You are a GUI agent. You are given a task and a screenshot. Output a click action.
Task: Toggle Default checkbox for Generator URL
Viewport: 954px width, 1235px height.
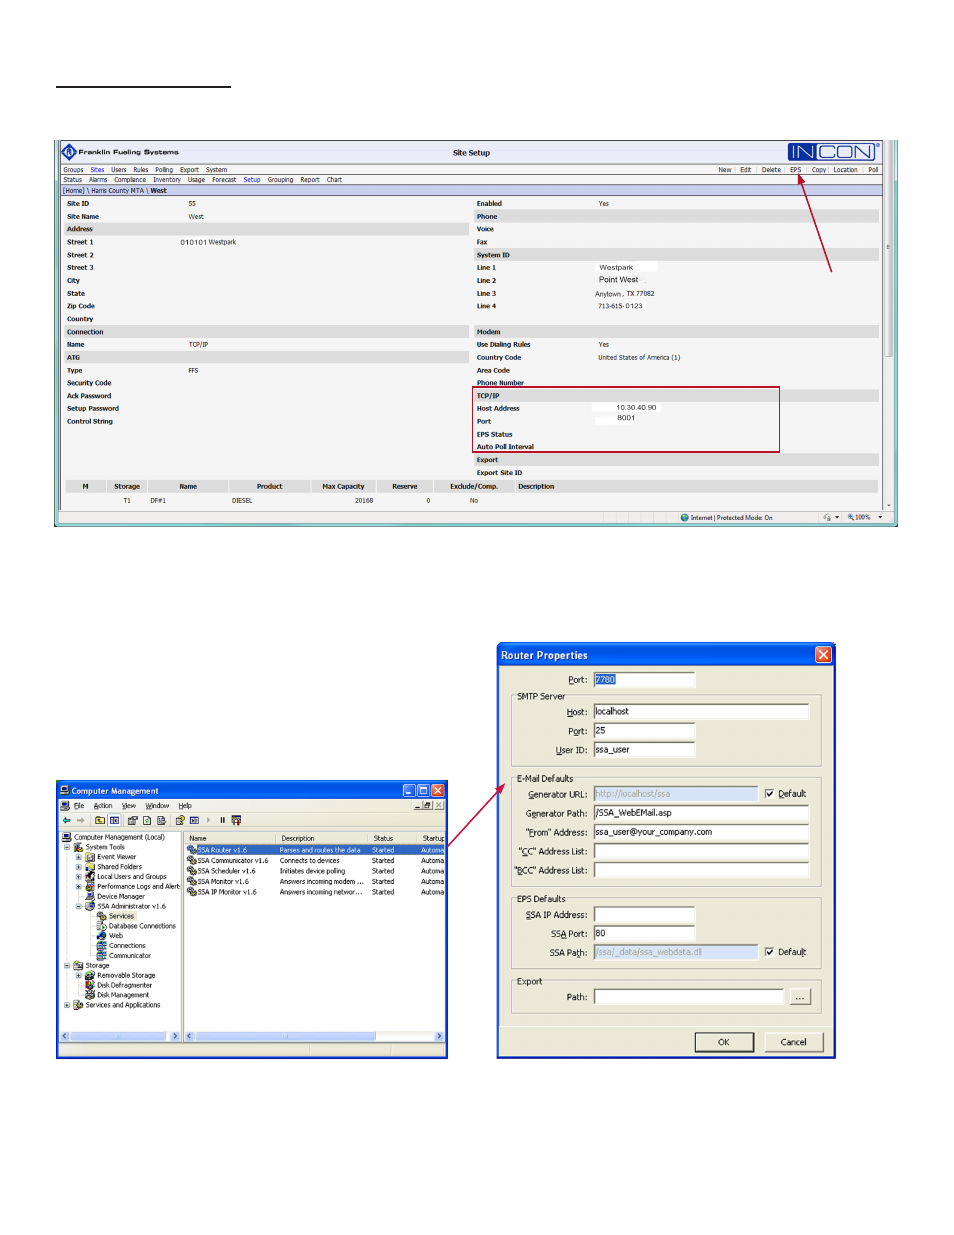769,794
